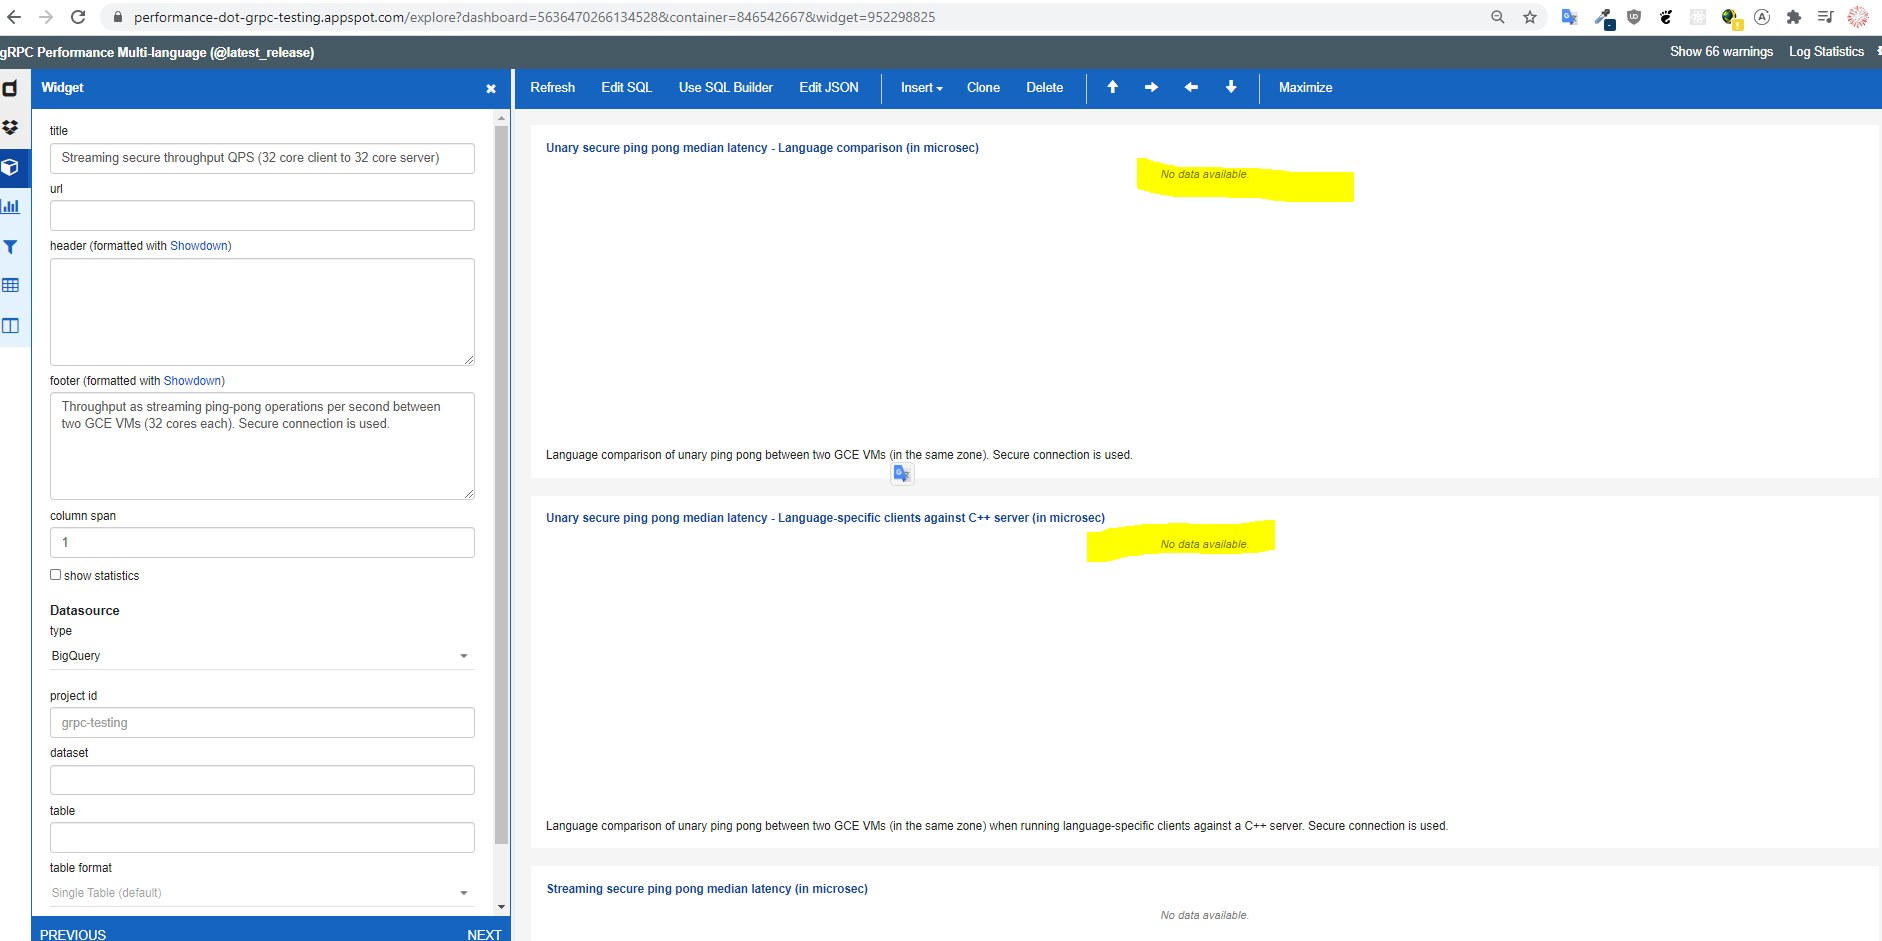Click the Clone button
The image size is (1882, 941).
point(983,88)
